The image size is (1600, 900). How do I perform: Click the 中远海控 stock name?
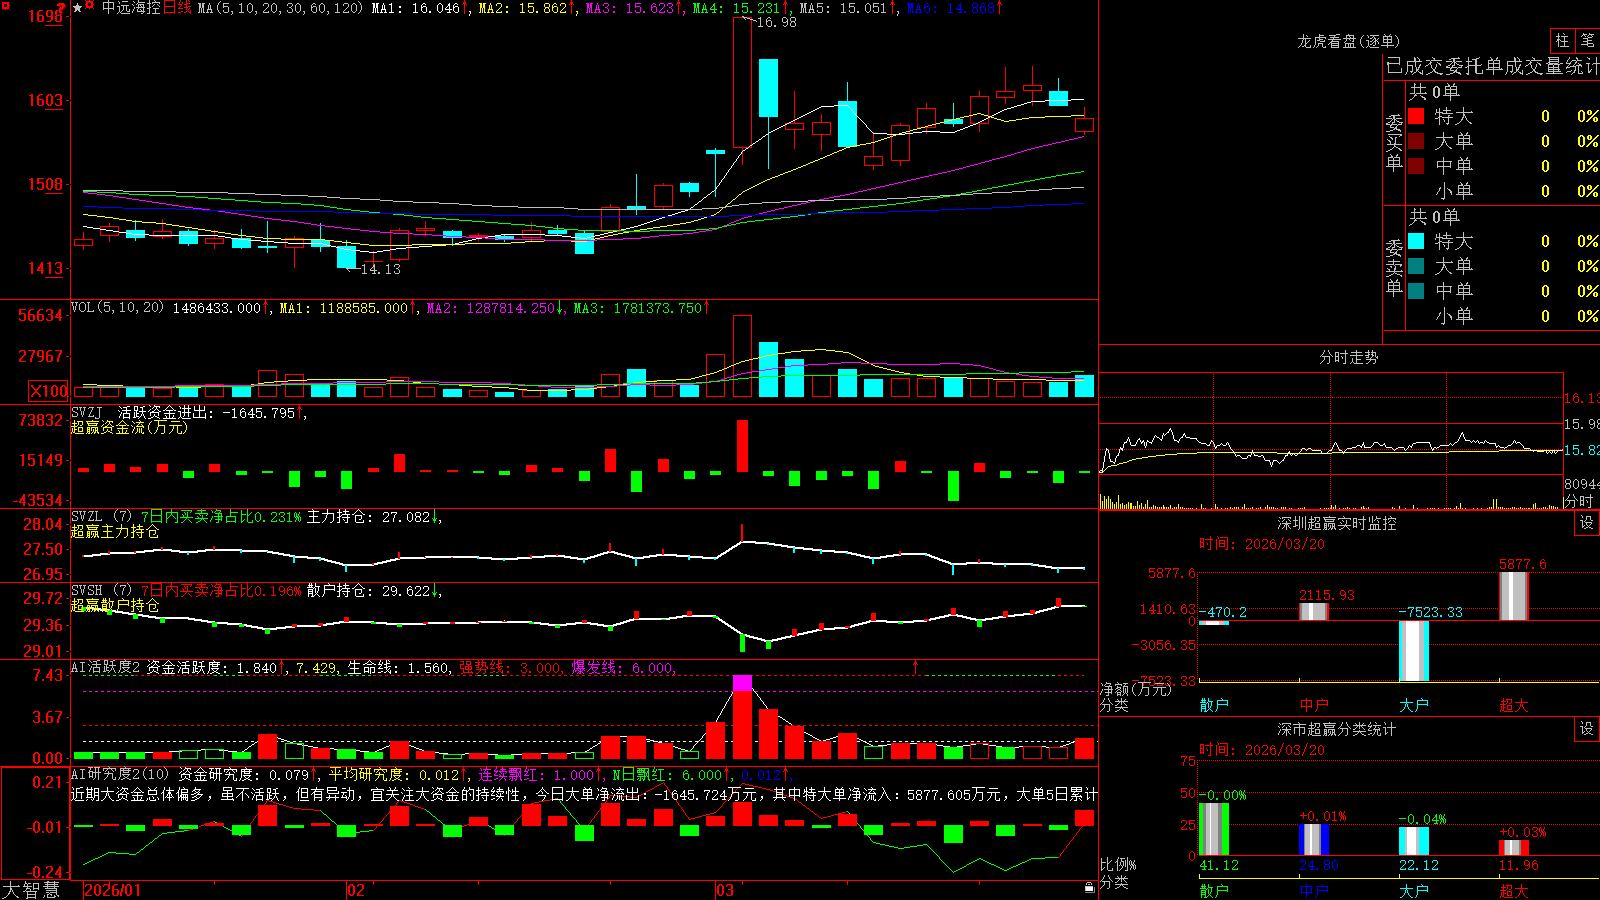(x=131, y=8)
